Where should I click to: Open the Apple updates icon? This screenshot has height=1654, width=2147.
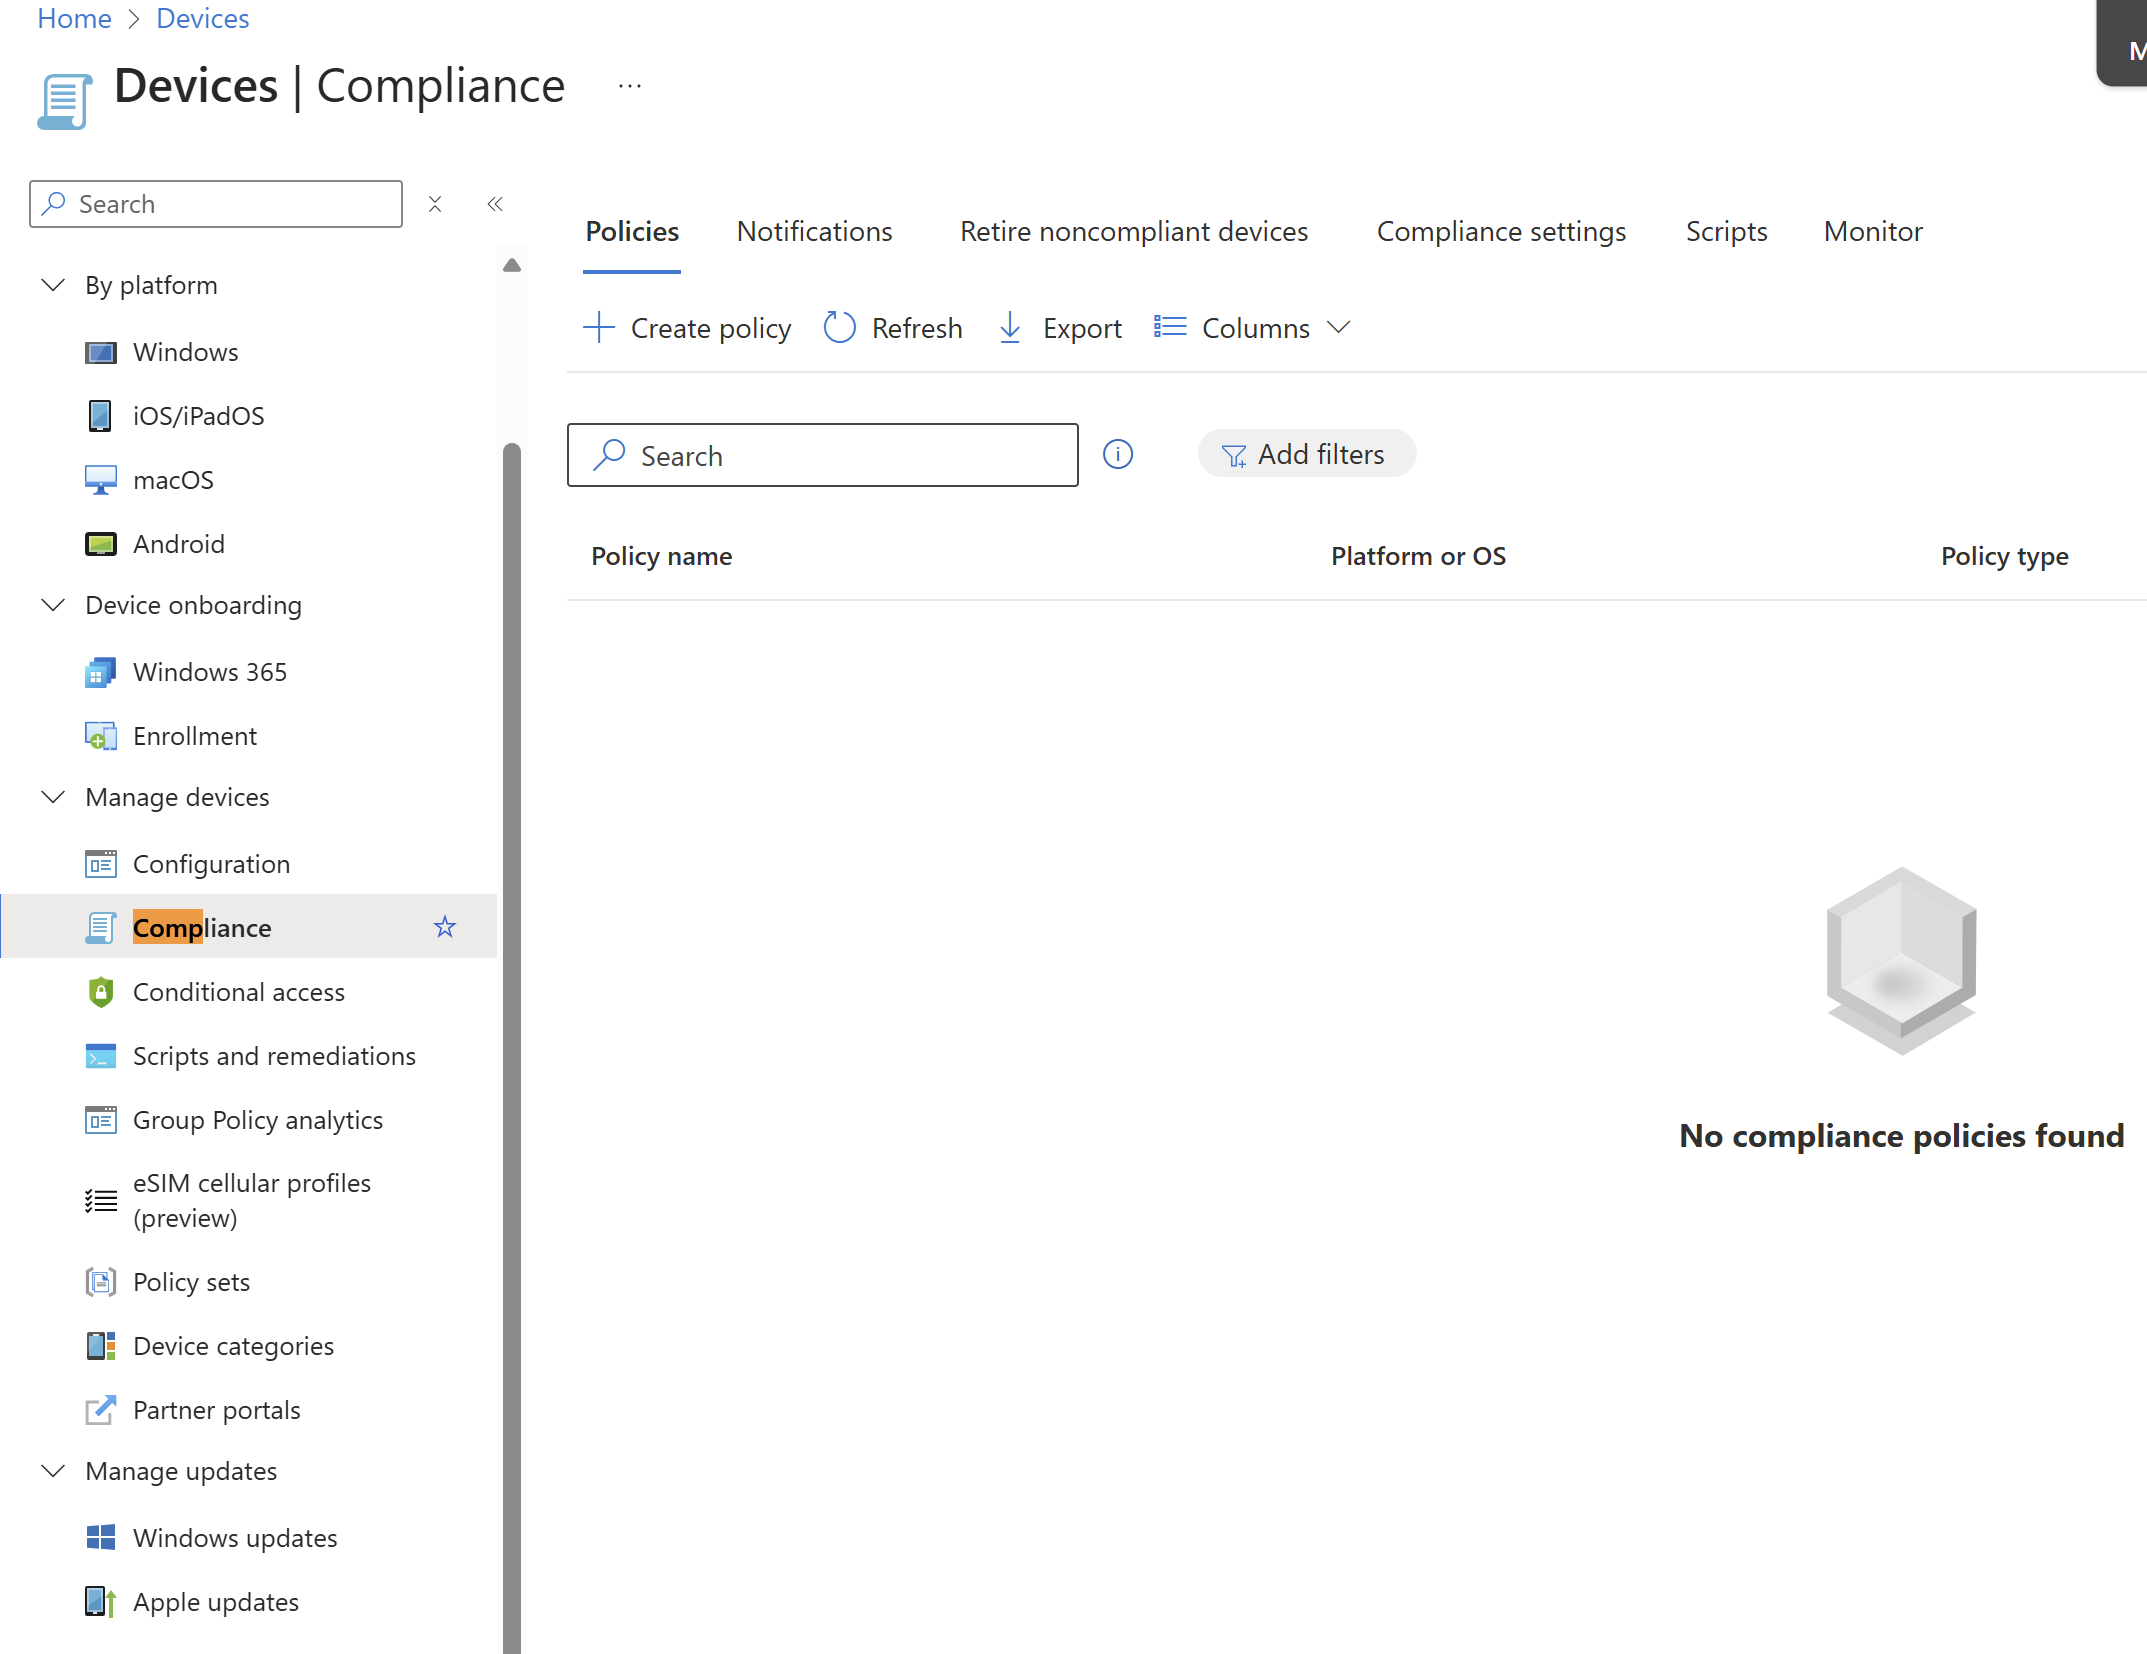[x=100, y=1602]
